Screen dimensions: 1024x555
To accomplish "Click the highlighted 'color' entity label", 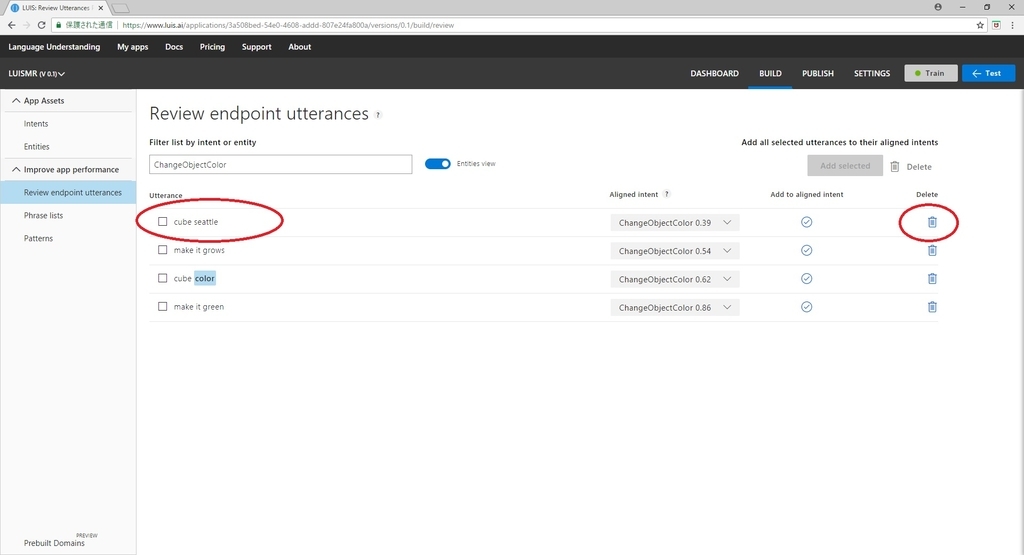I will click(x=204, y=278).
